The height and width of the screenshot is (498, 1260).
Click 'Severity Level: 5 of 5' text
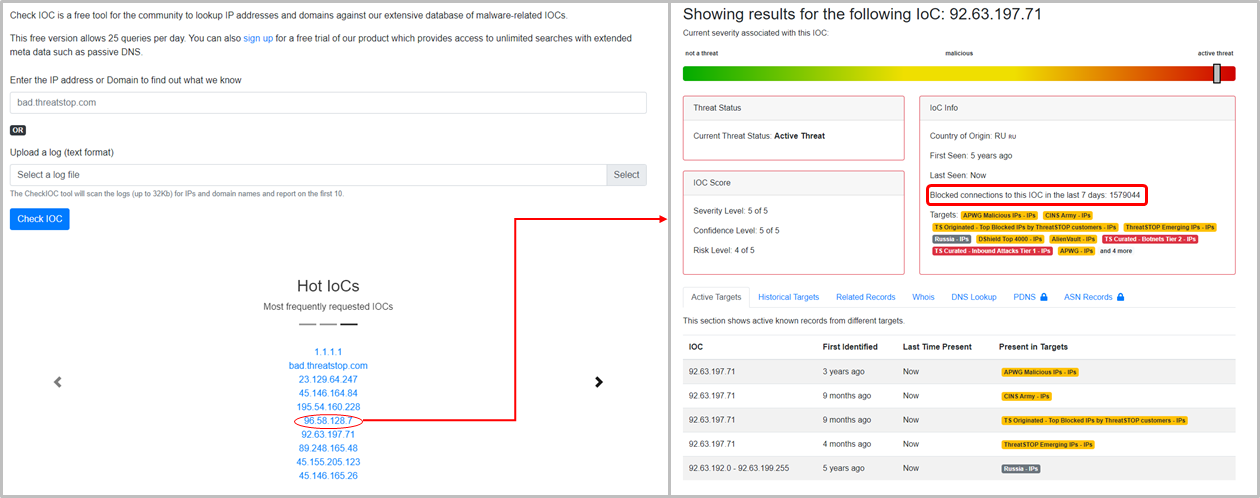pos(731,211)
